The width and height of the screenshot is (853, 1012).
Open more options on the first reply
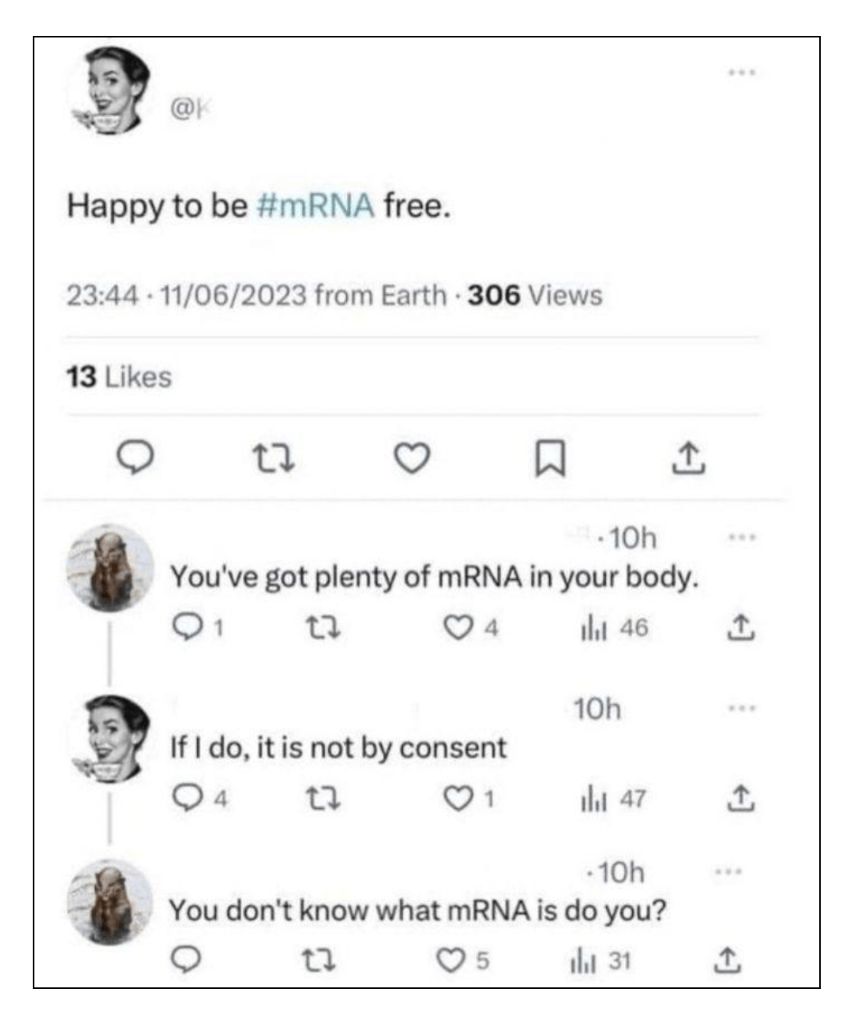coord(740,536)
